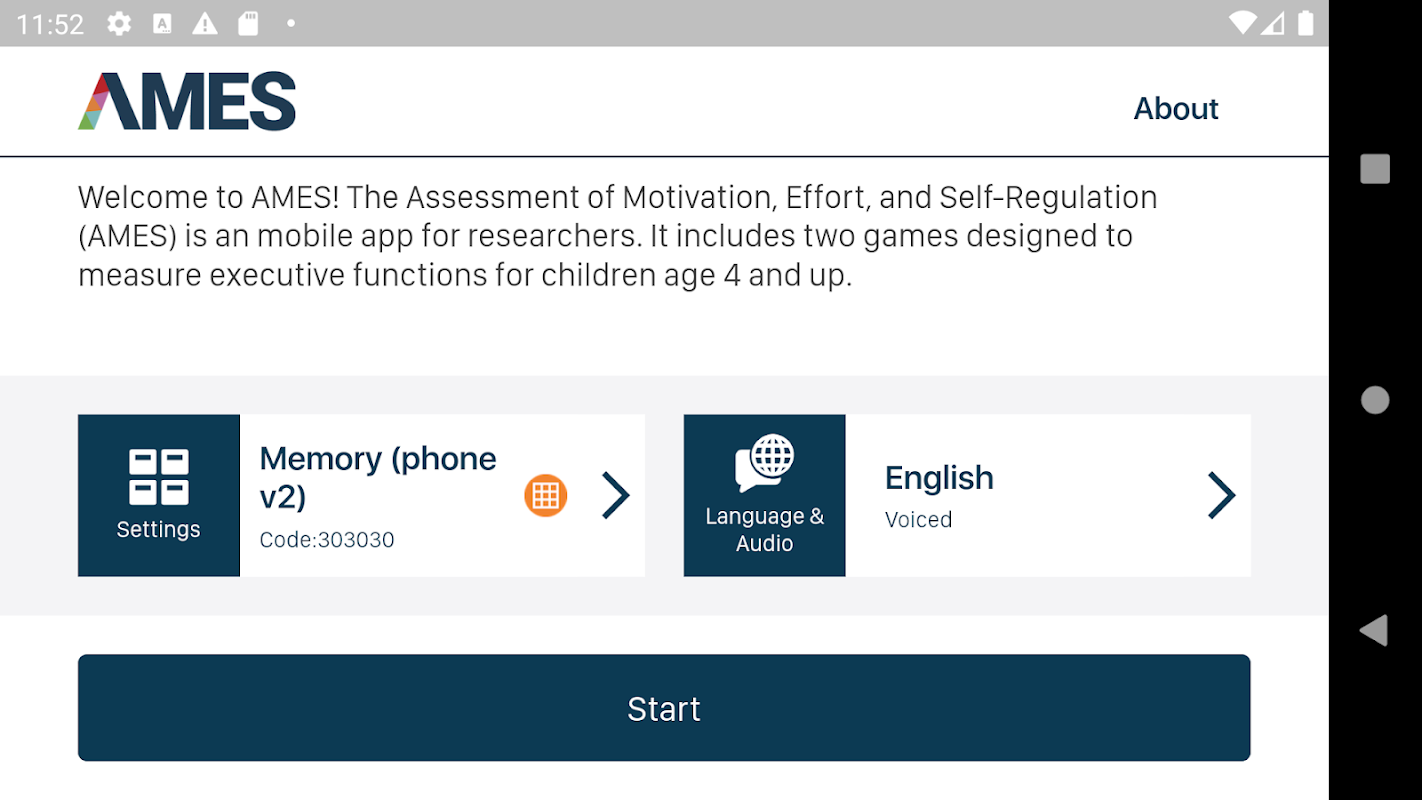
Task: Tap the Android recents square button
Action: pyautogui.click(x=1375, y=169)
